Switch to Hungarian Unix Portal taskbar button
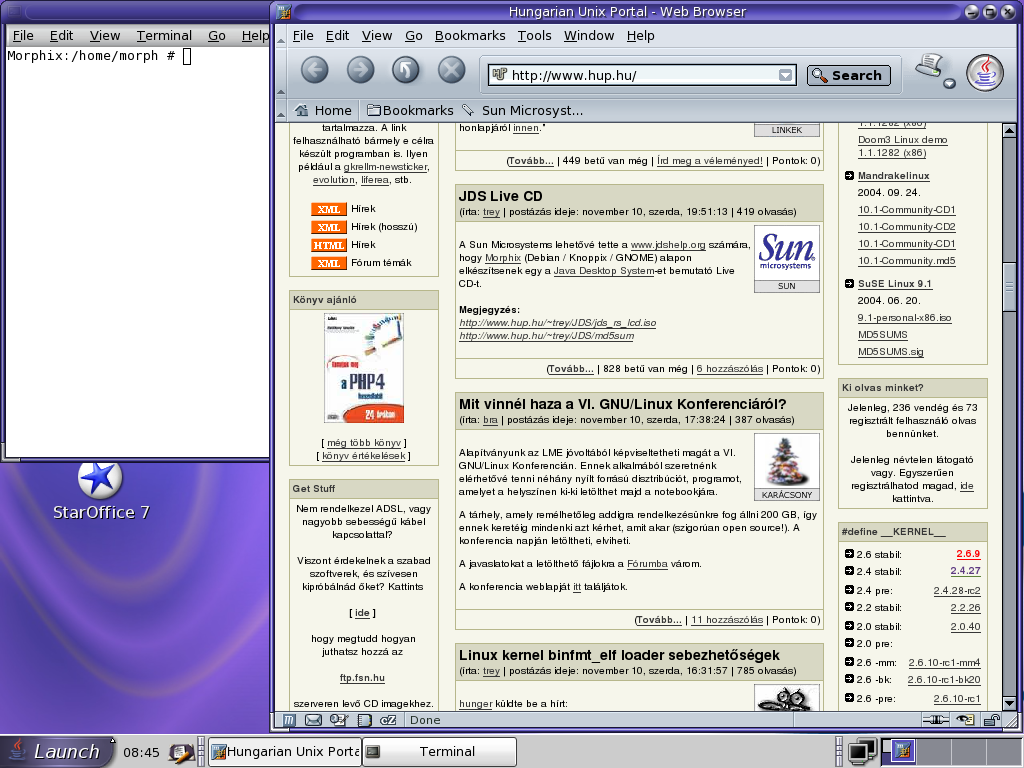 (285, 752)
